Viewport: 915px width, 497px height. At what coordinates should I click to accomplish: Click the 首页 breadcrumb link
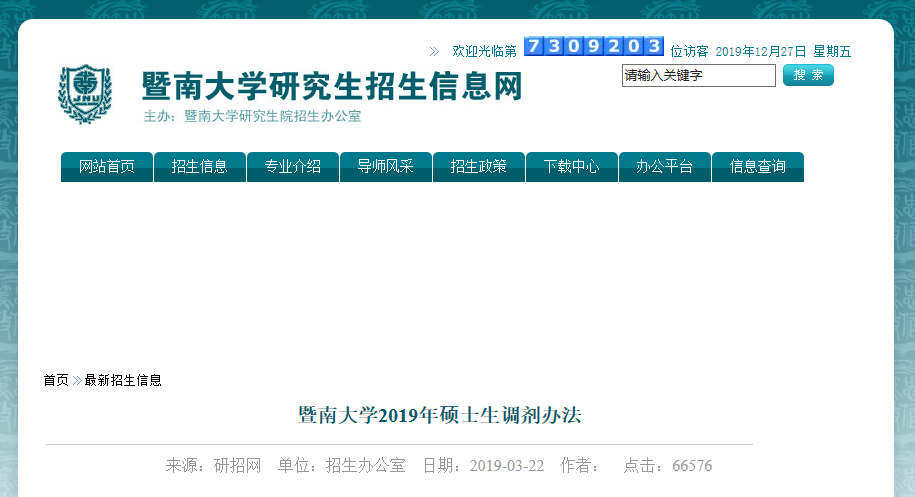56,380
